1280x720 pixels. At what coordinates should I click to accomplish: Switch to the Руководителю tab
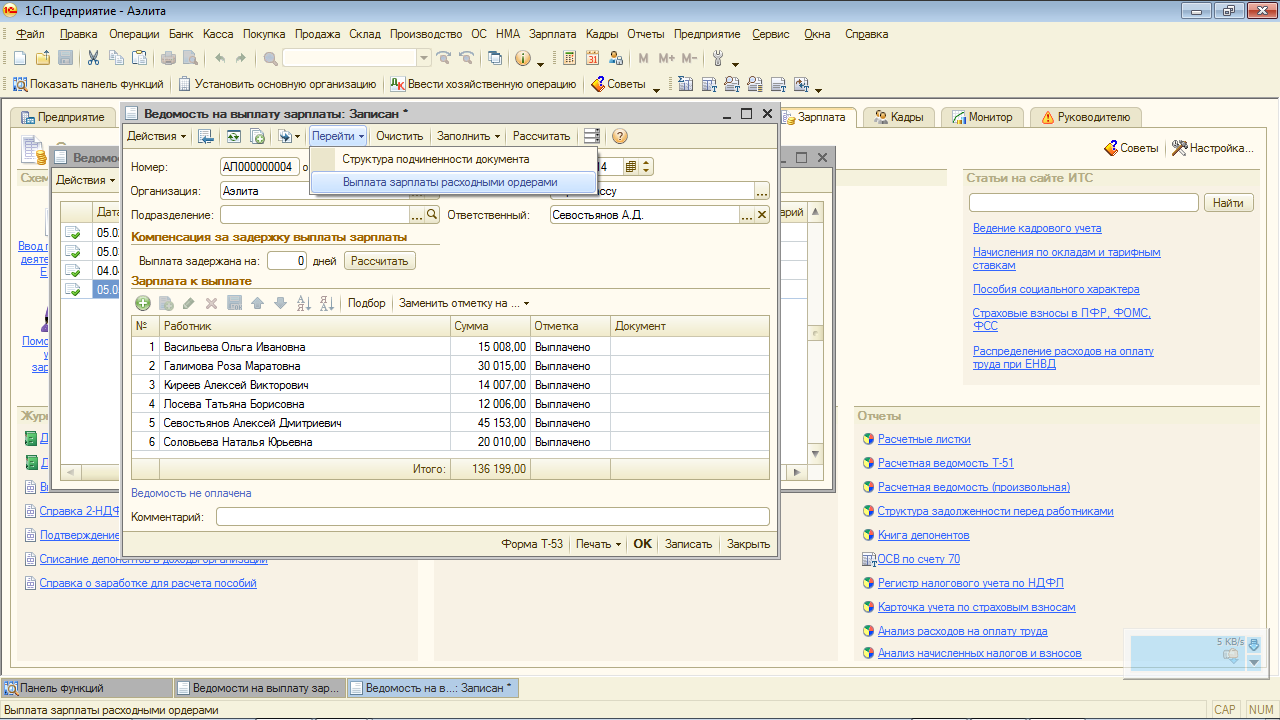[1085, 117]
